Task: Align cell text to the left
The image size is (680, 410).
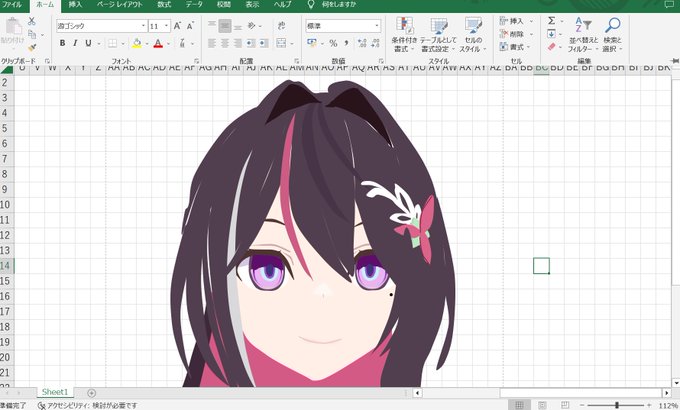Action: [212, 43]
